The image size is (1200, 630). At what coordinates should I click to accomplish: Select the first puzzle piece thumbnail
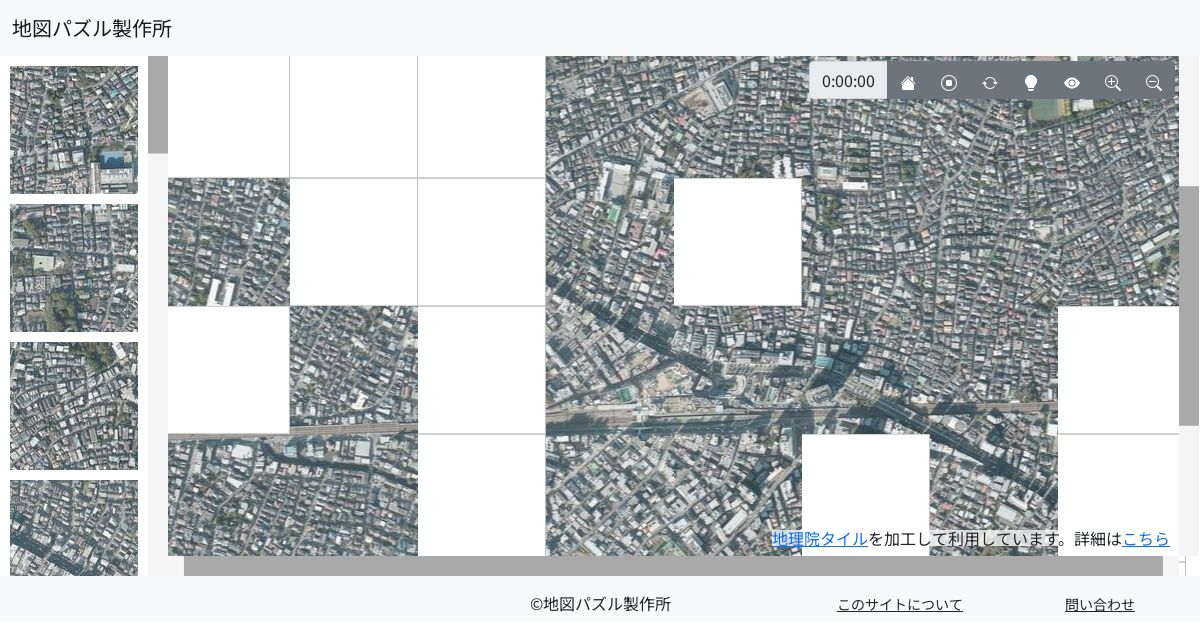point(74,130)
